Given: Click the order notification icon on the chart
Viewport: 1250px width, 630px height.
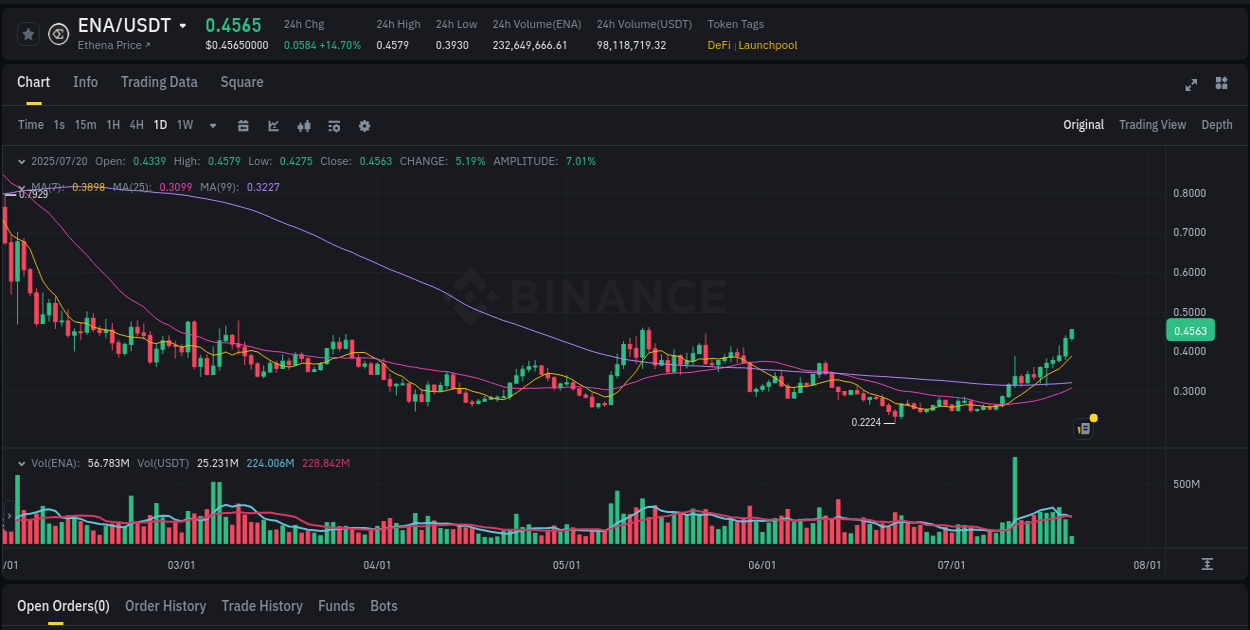Looking at the screenshot, I should click(x=1083, y=428).
